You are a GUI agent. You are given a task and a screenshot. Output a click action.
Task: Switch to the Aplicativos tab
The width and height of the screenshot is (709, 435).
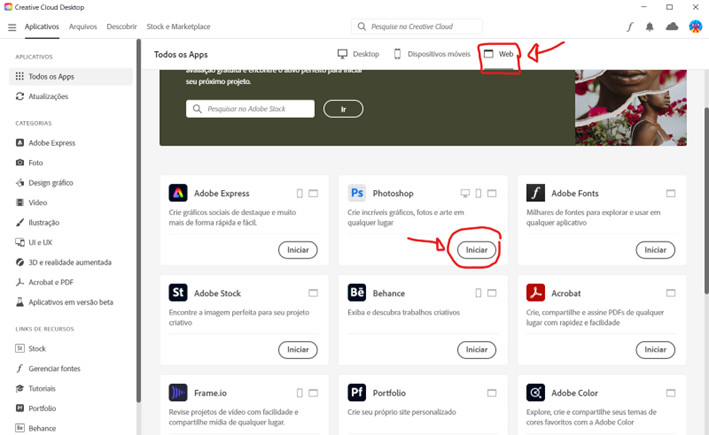(x=42, y=27)
